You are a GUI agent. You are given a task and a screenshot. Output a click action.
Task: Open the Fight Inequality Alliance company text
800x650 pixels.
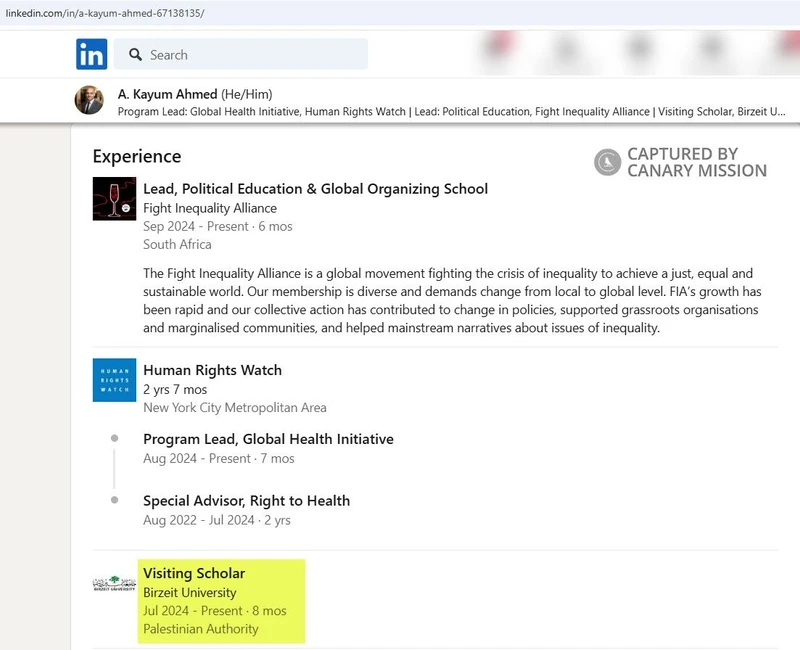[210, 208]
